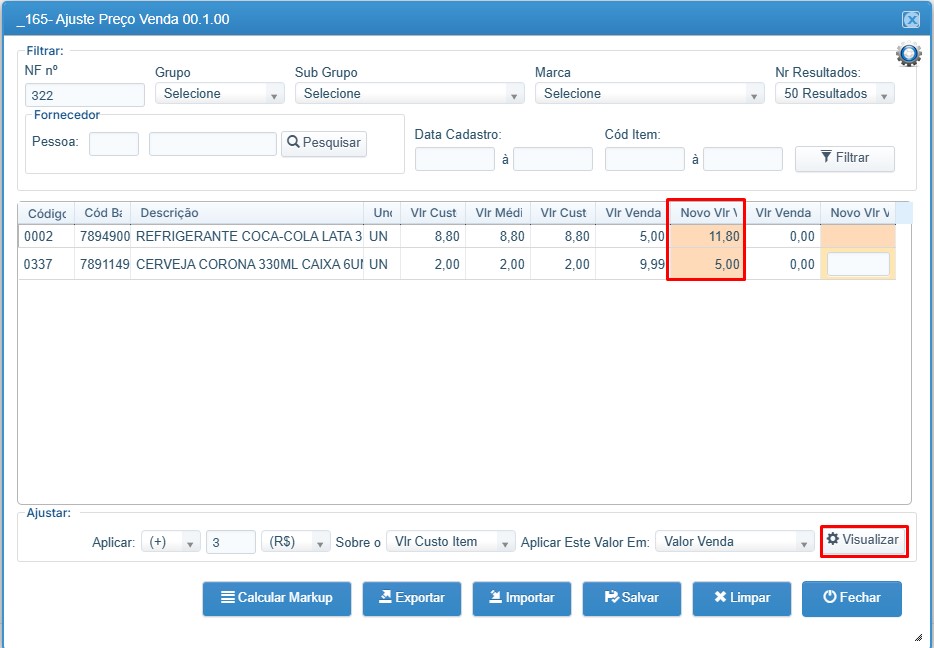Open the Aplicar (+) operator dropdown
934x648 pixels.
coord(170,542)
